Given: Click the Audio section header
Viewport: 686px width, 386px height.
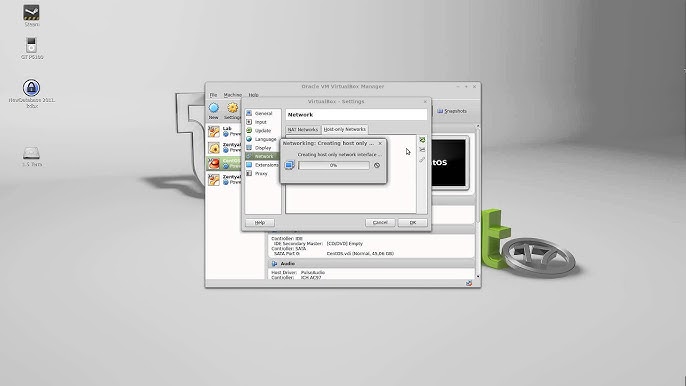Looking at the screenshot, I should [x=371, y=263].
